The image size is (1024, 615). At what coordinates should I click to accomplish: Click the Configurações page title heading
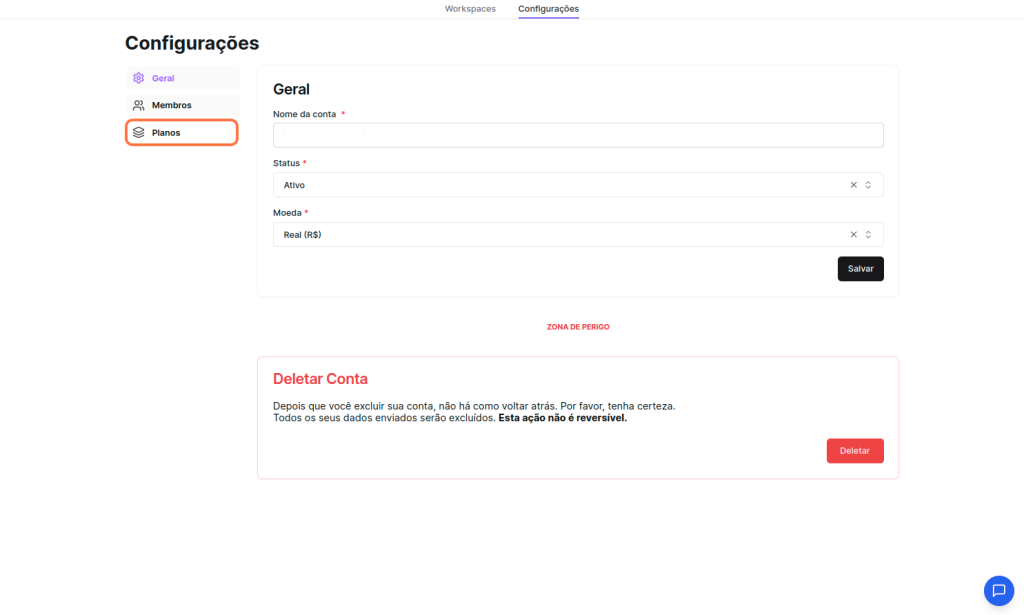[192, 43]
